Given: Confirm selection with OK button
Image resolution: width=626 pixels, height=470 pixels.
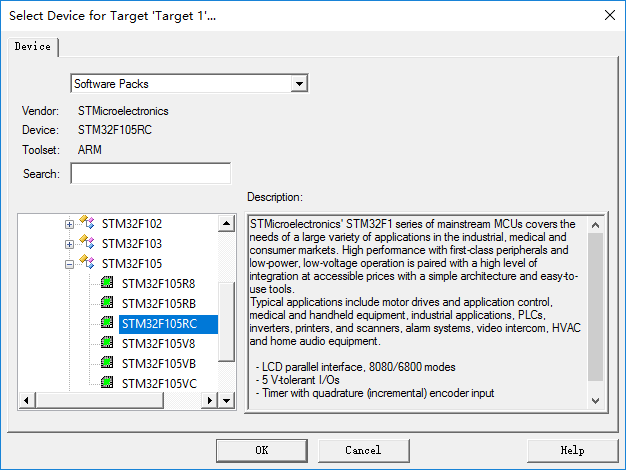Looking at the screenshot, I should (x=262, y=450).
